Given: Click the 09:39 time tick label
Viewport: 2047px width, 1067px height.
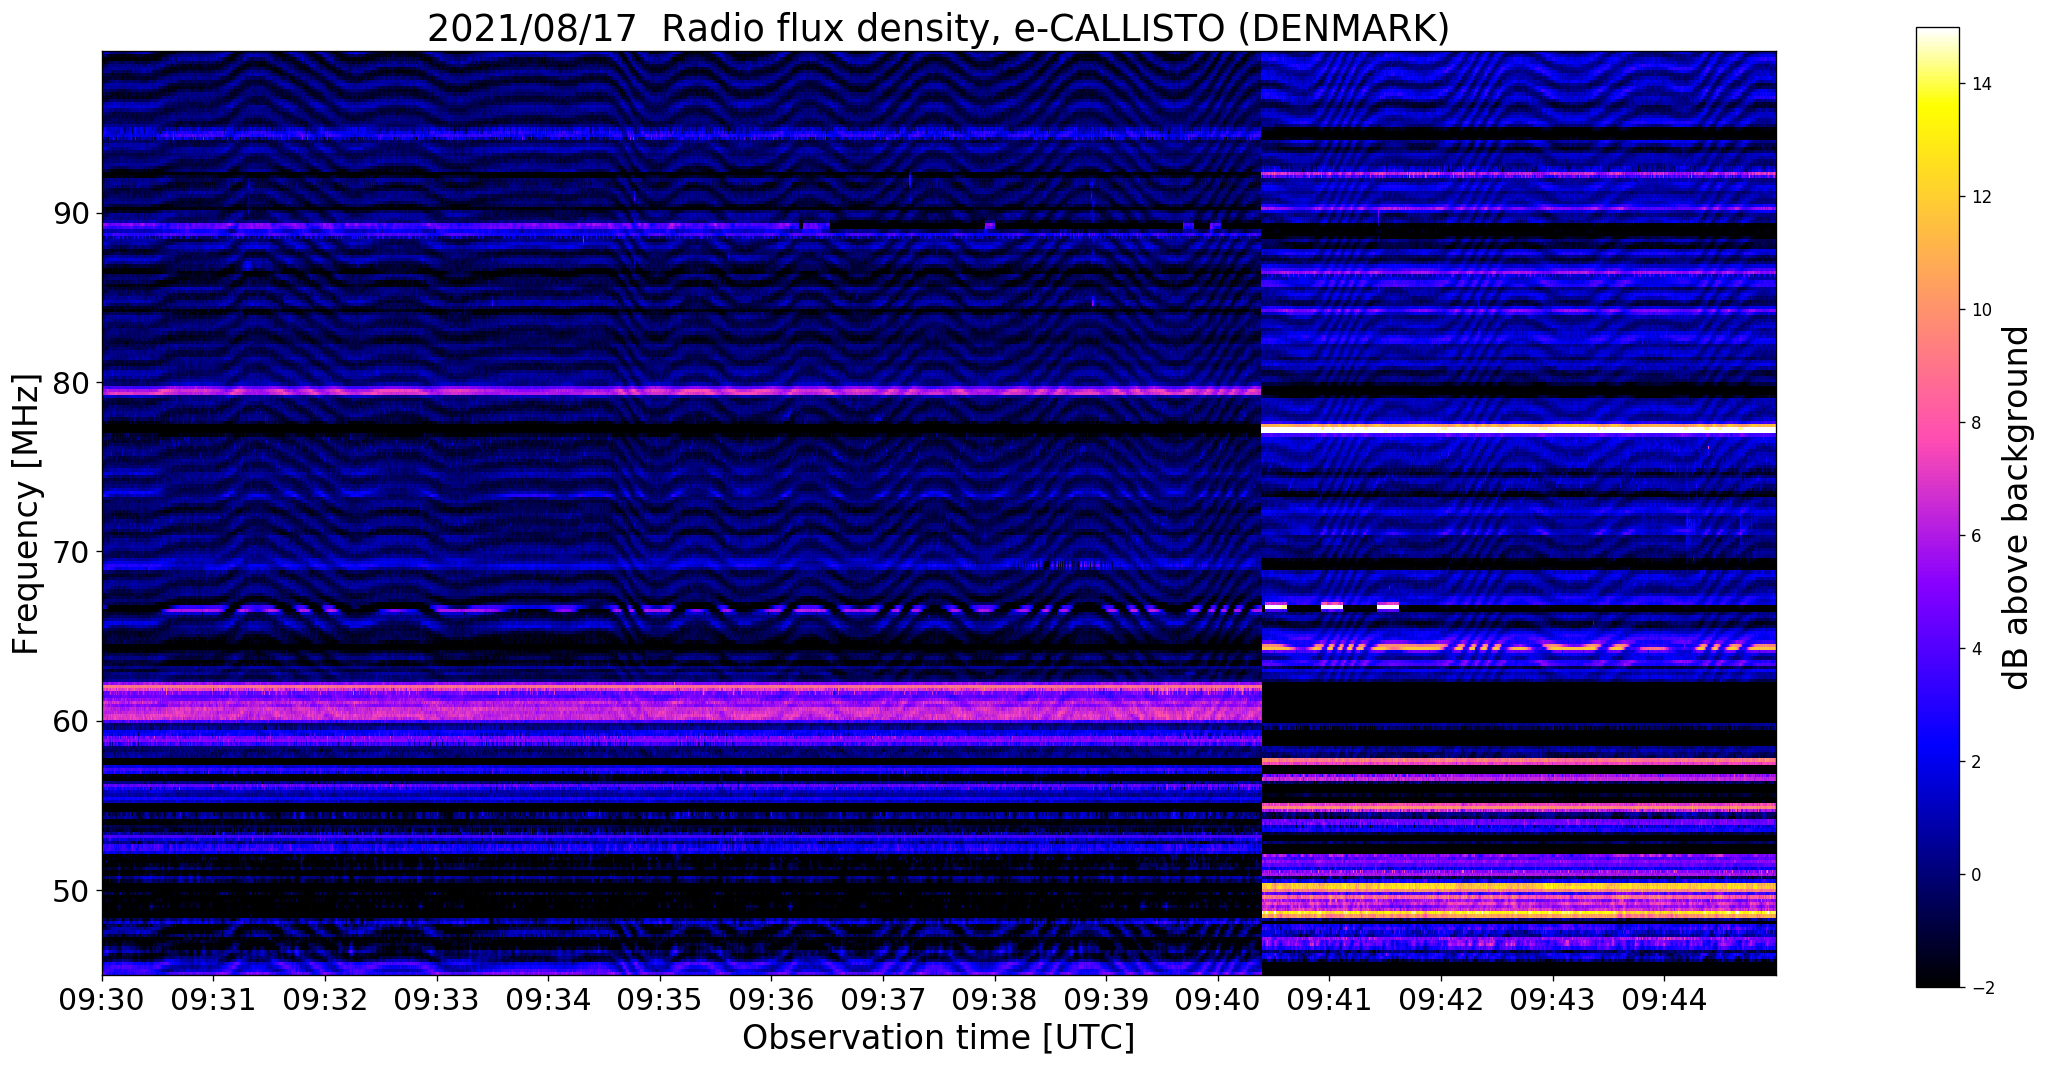Looking at the screenshot, I should 1106,1000.
